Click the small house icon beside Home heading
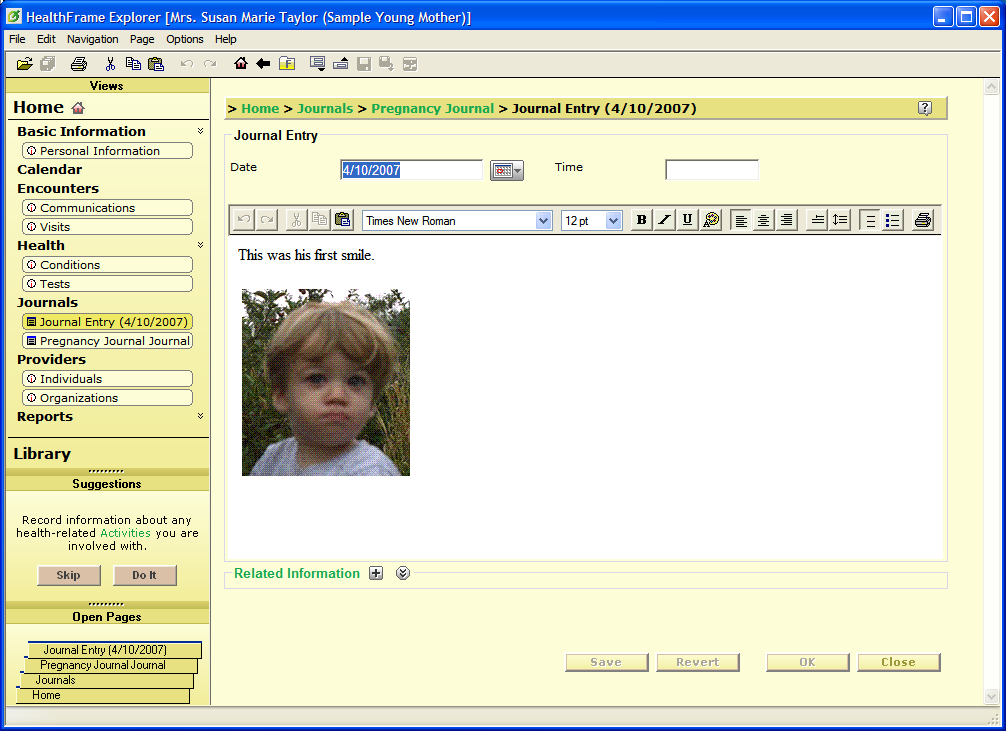 point(78,108)
